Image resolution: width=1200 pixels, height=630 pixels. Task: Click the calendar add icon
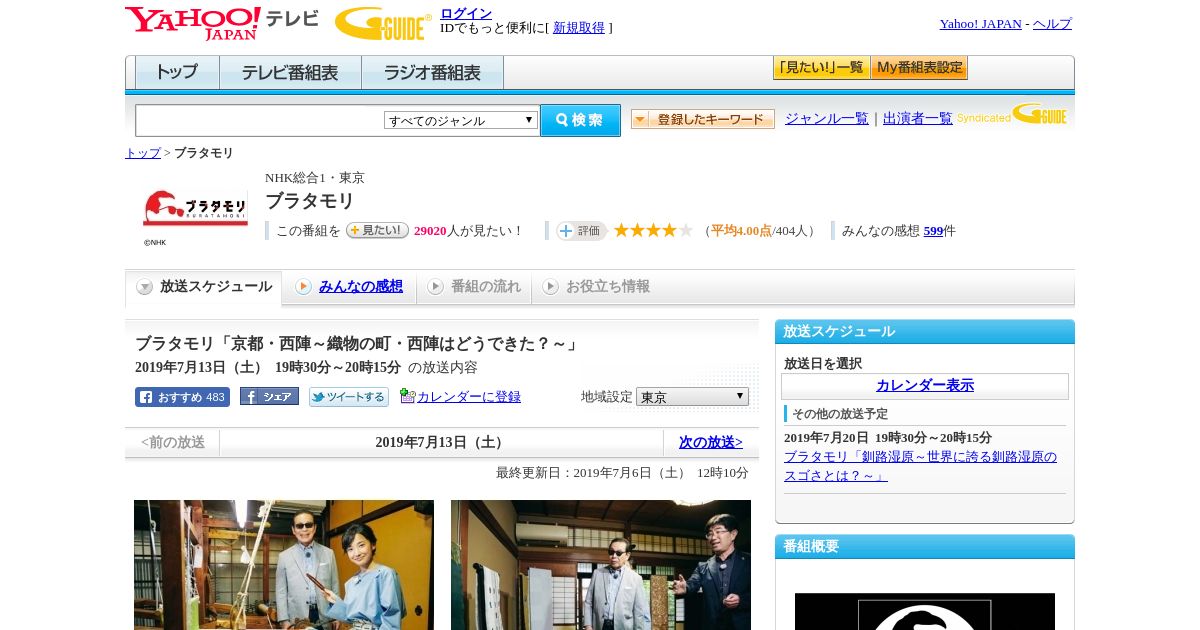[407, 396]
